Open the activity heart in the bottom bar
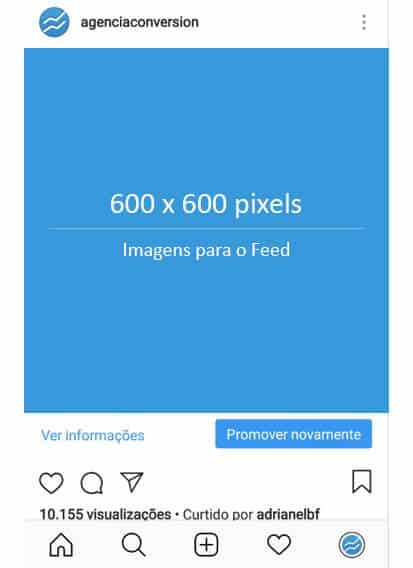Image resolution: width=413 pixels, height=568 pixels. (279, 544)
